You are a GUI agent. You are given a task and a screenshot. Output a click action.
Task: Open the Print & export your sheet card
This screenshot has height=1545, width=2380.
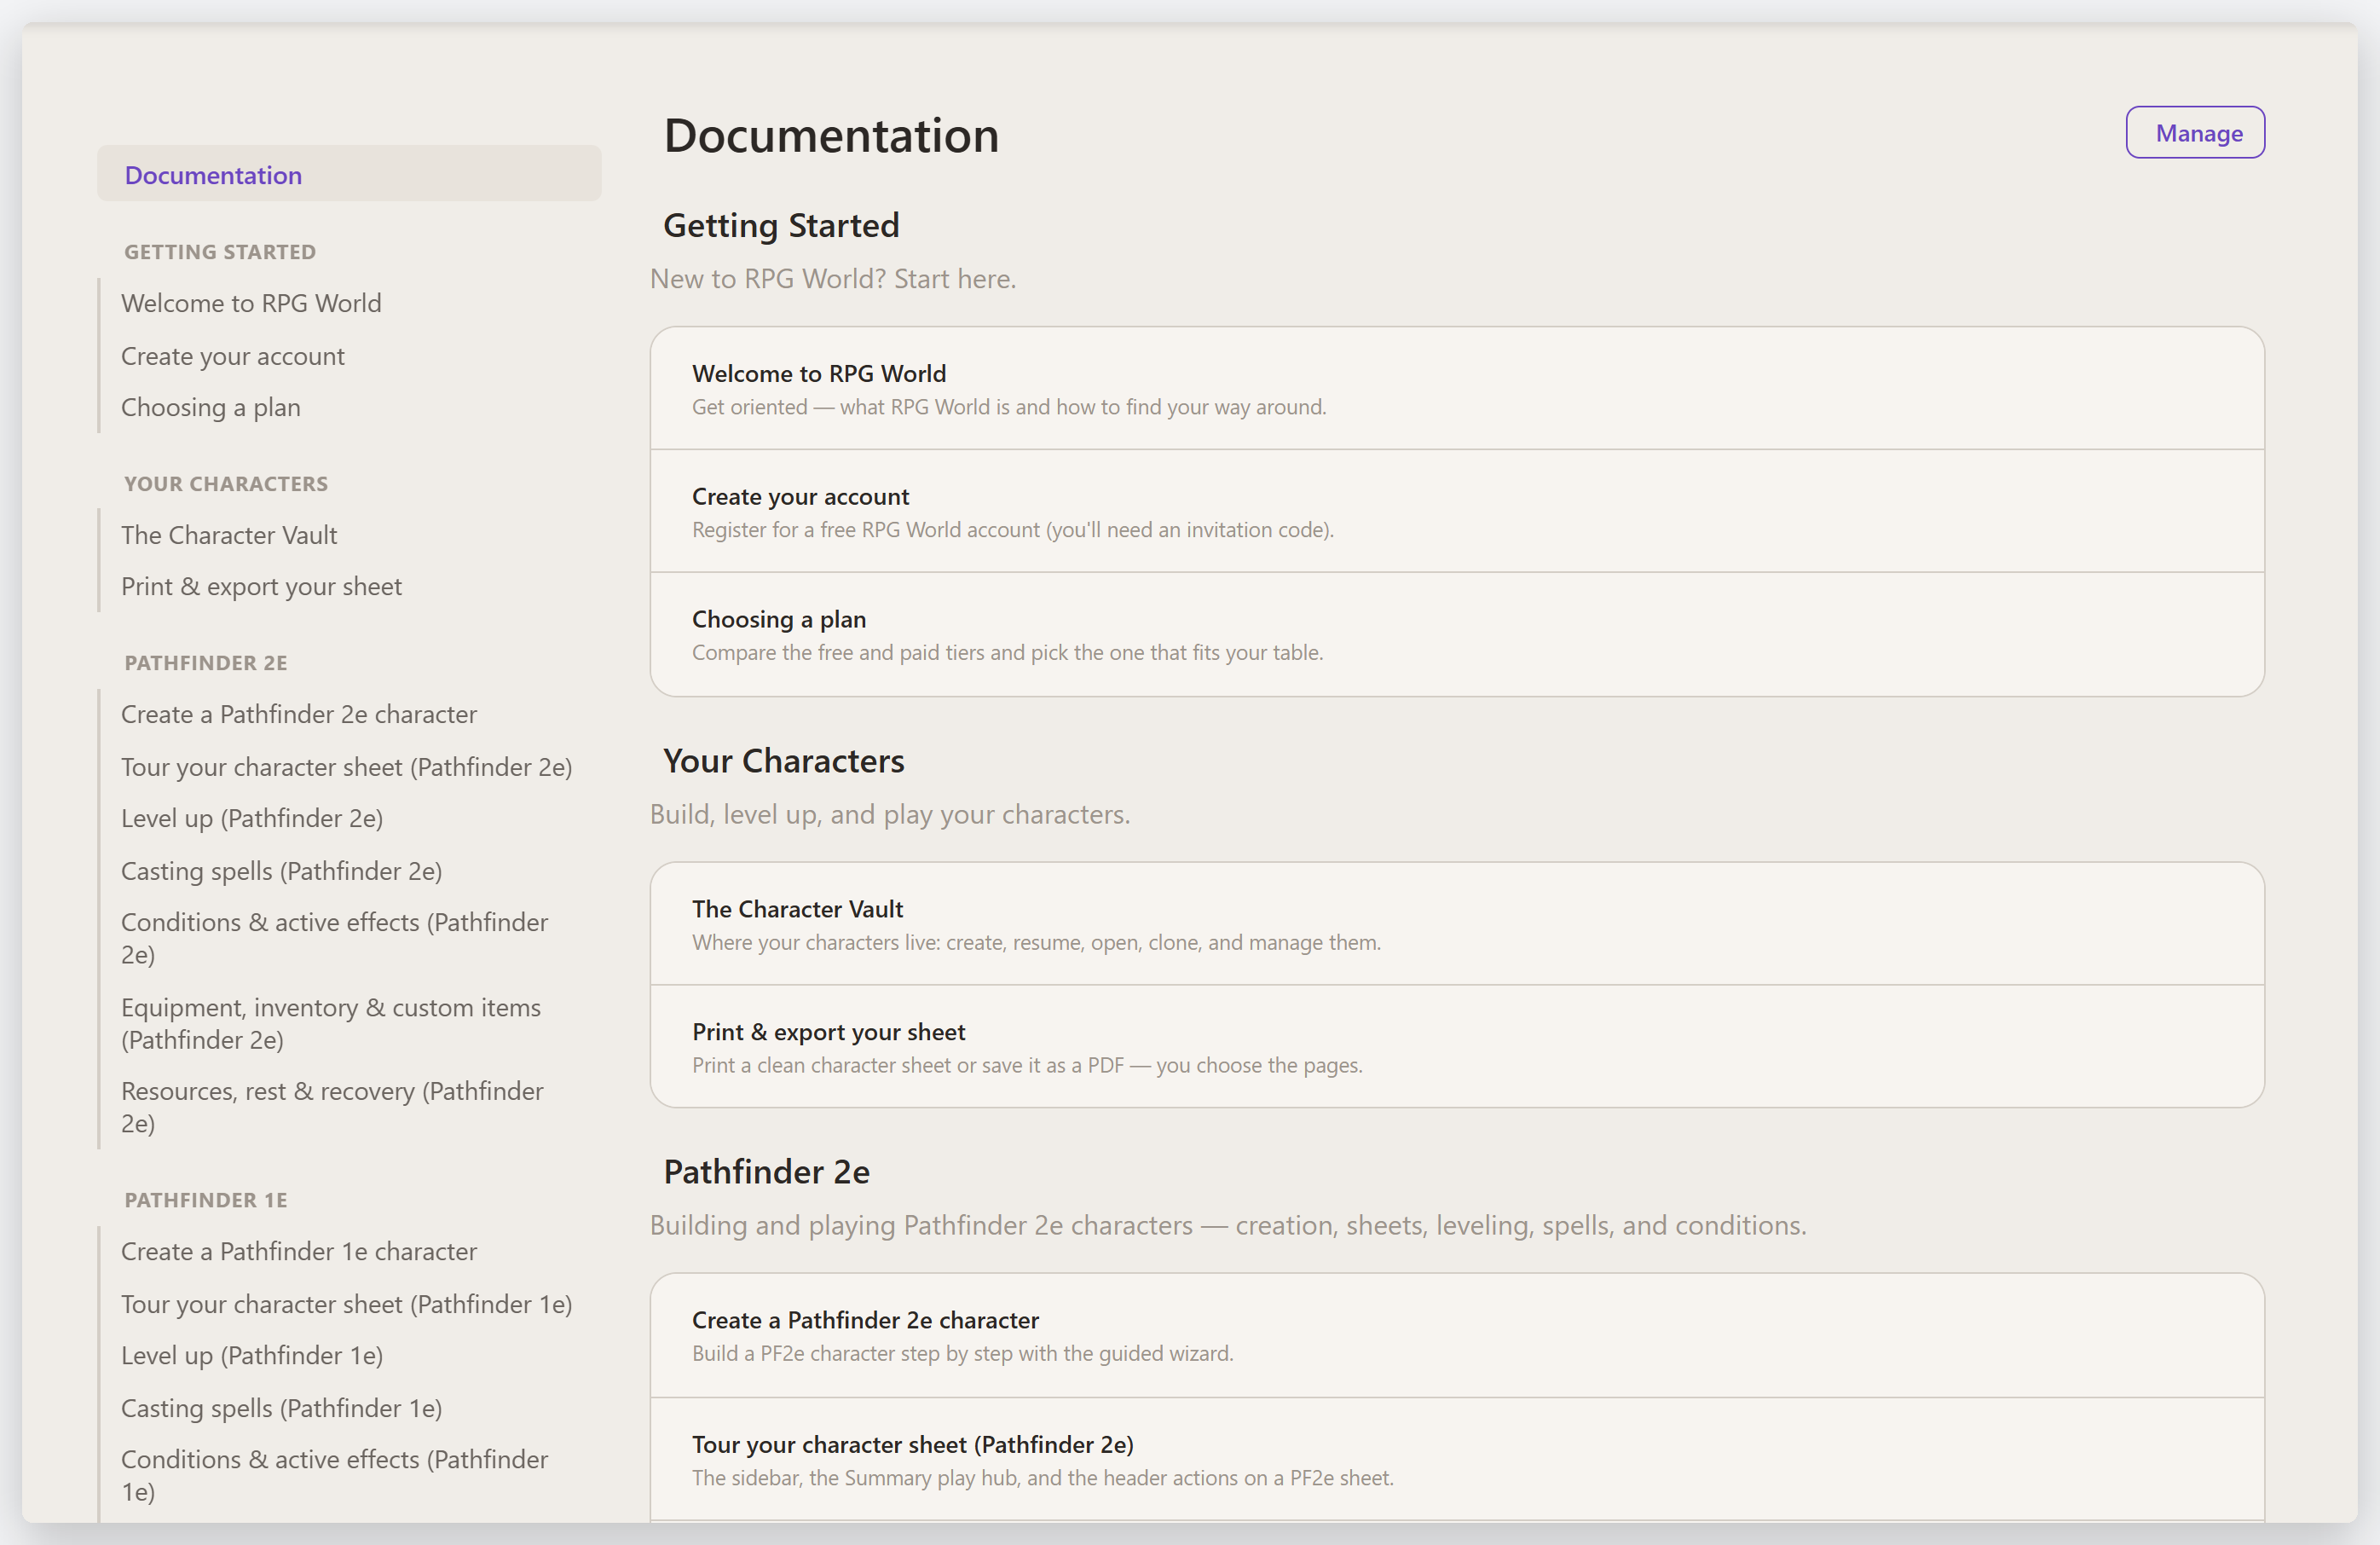[x=1456, y=1046]
